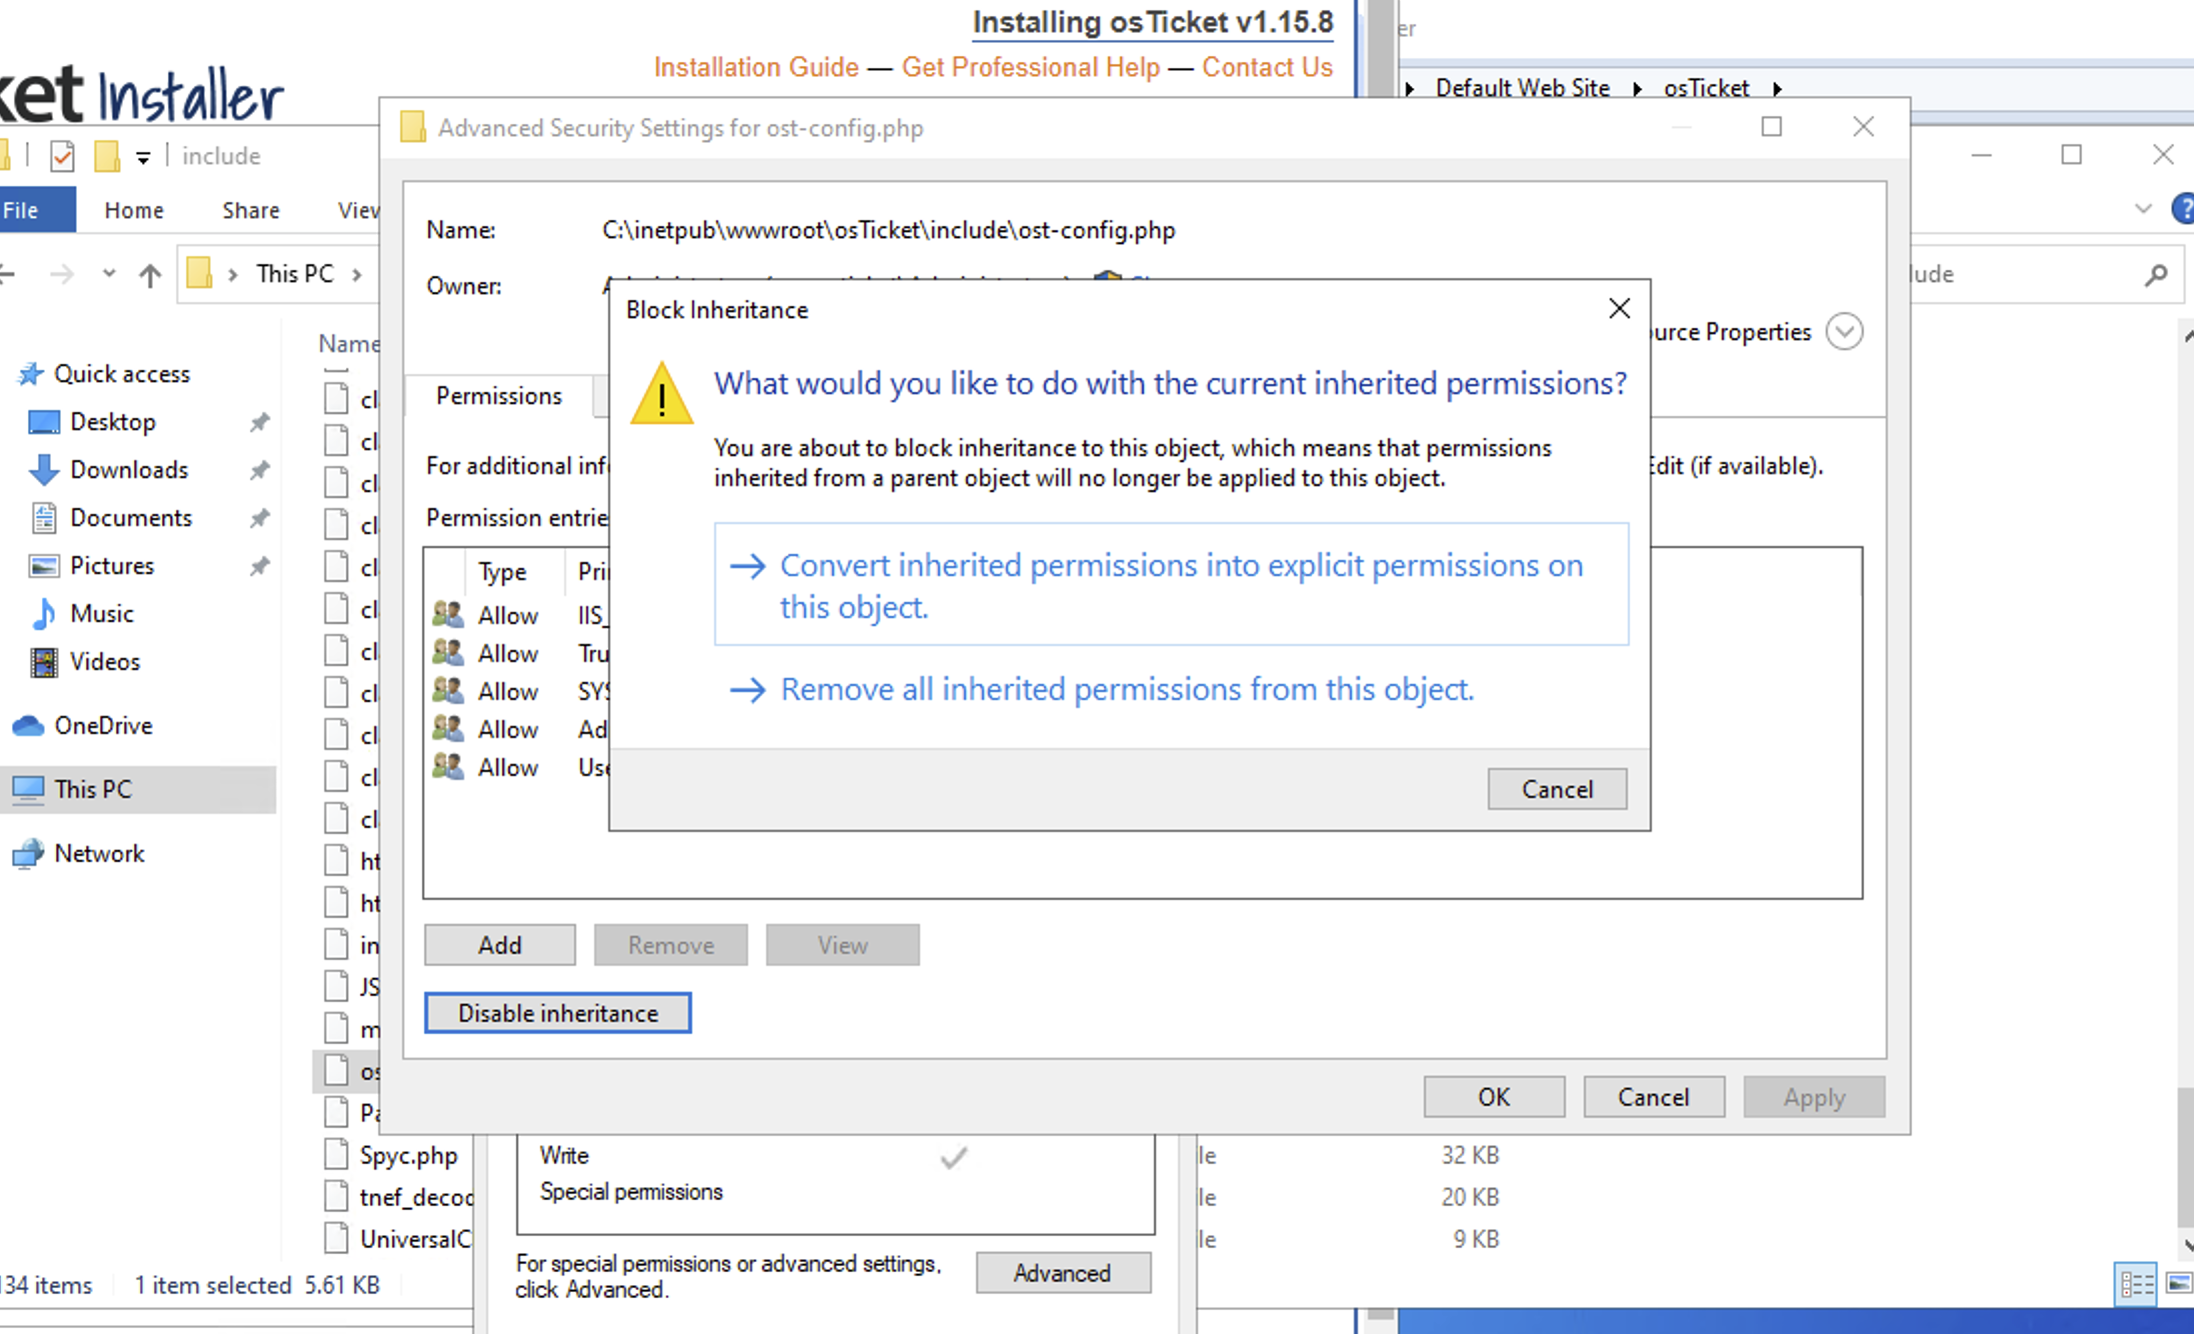Select Documents icon in navigation pane
This screenshot has width=2194, height=1334.
point(44,518)
